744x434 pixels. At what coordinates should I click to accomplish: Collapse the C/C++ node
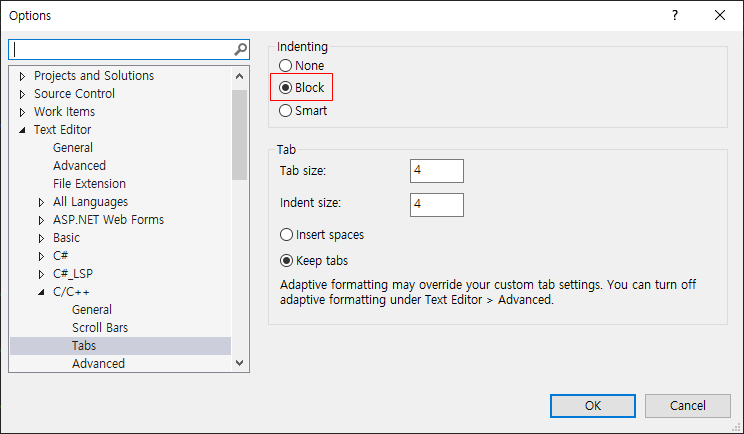[41, 292]
